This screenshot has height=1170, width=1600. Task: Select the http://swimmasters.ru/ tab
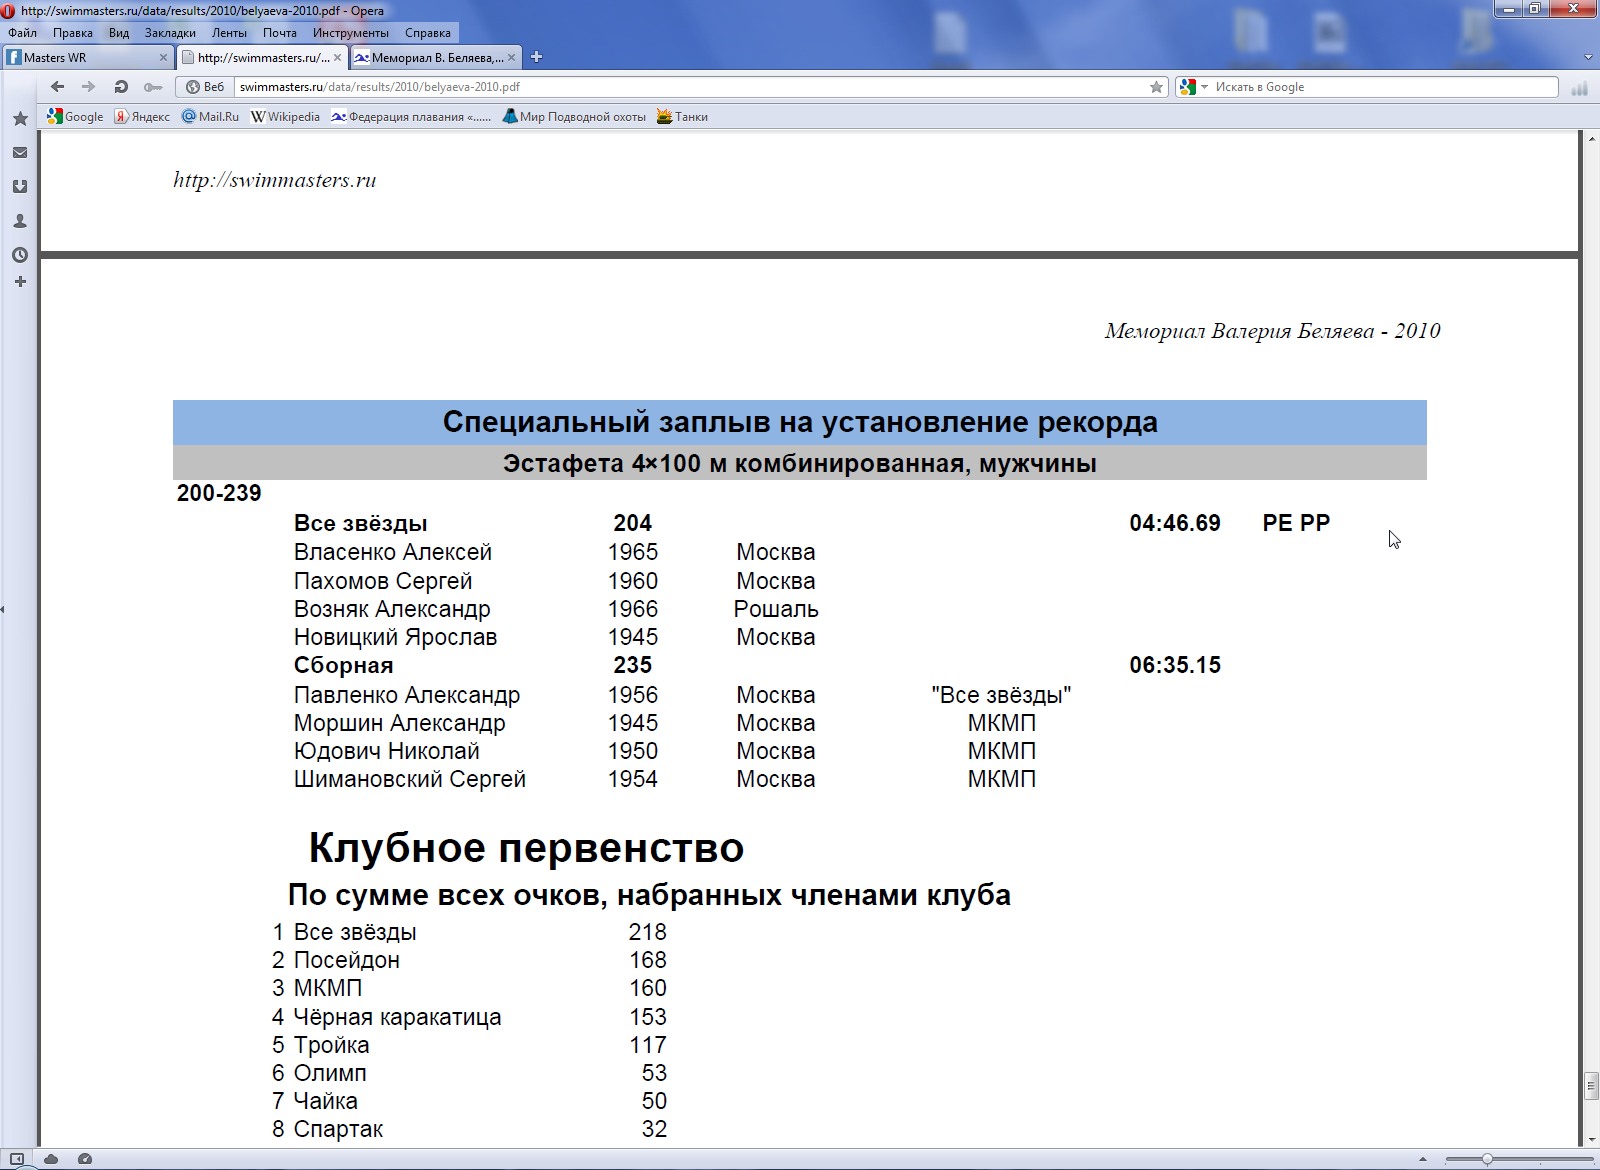click(262, 57)
